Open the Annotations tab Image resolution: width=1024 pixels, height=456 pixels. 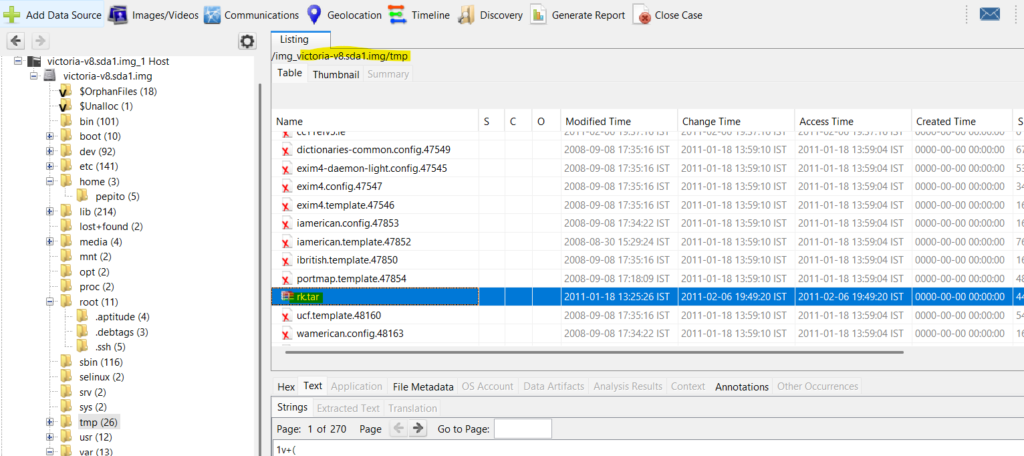(742, 387)
